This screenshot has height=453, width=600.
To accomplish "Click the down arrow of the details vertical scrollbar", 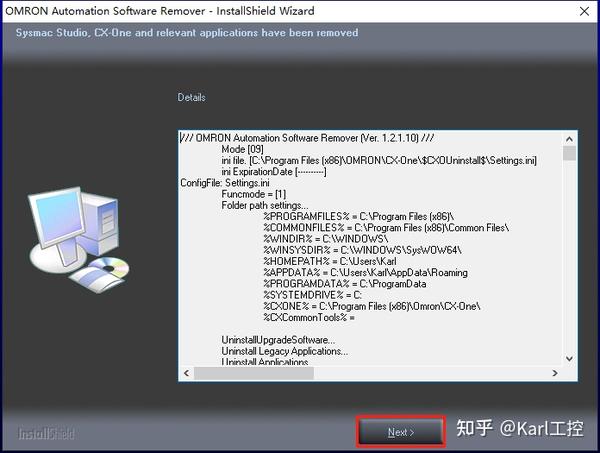I will coord(569,358).
